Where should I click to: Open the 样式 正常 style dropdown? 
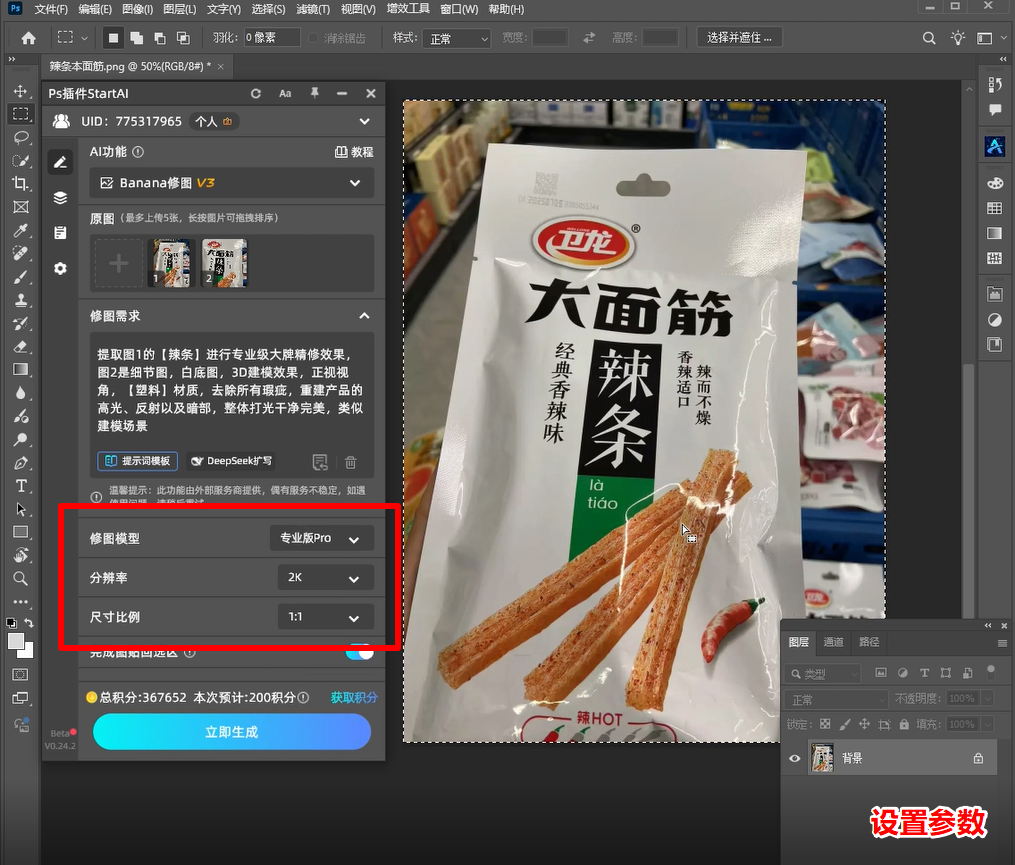pos(457,39)
